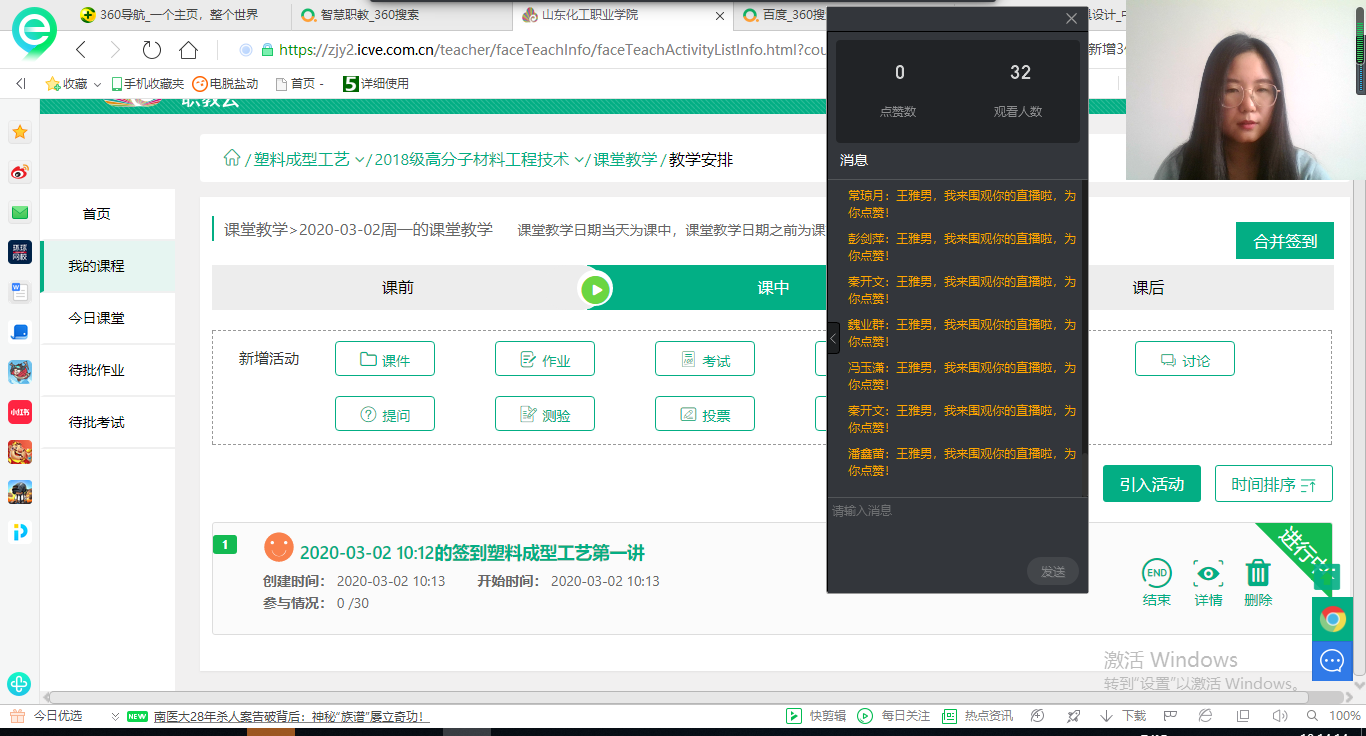Toggle 时间排序 sort order
This screenshot has height=736, width=1366.
[x=1273, y=484]
